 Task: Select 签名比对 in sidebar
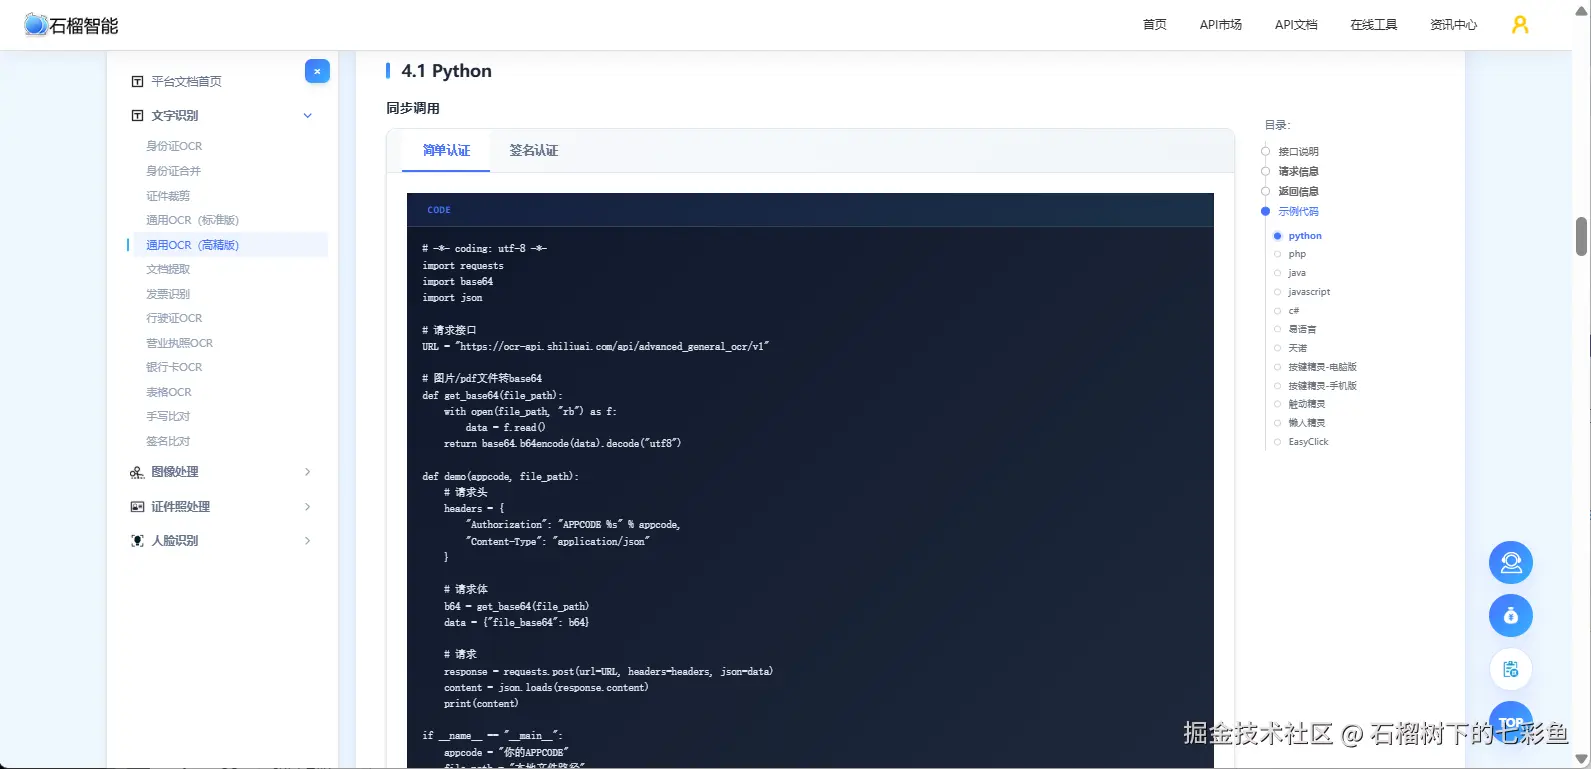click(168, 441)
